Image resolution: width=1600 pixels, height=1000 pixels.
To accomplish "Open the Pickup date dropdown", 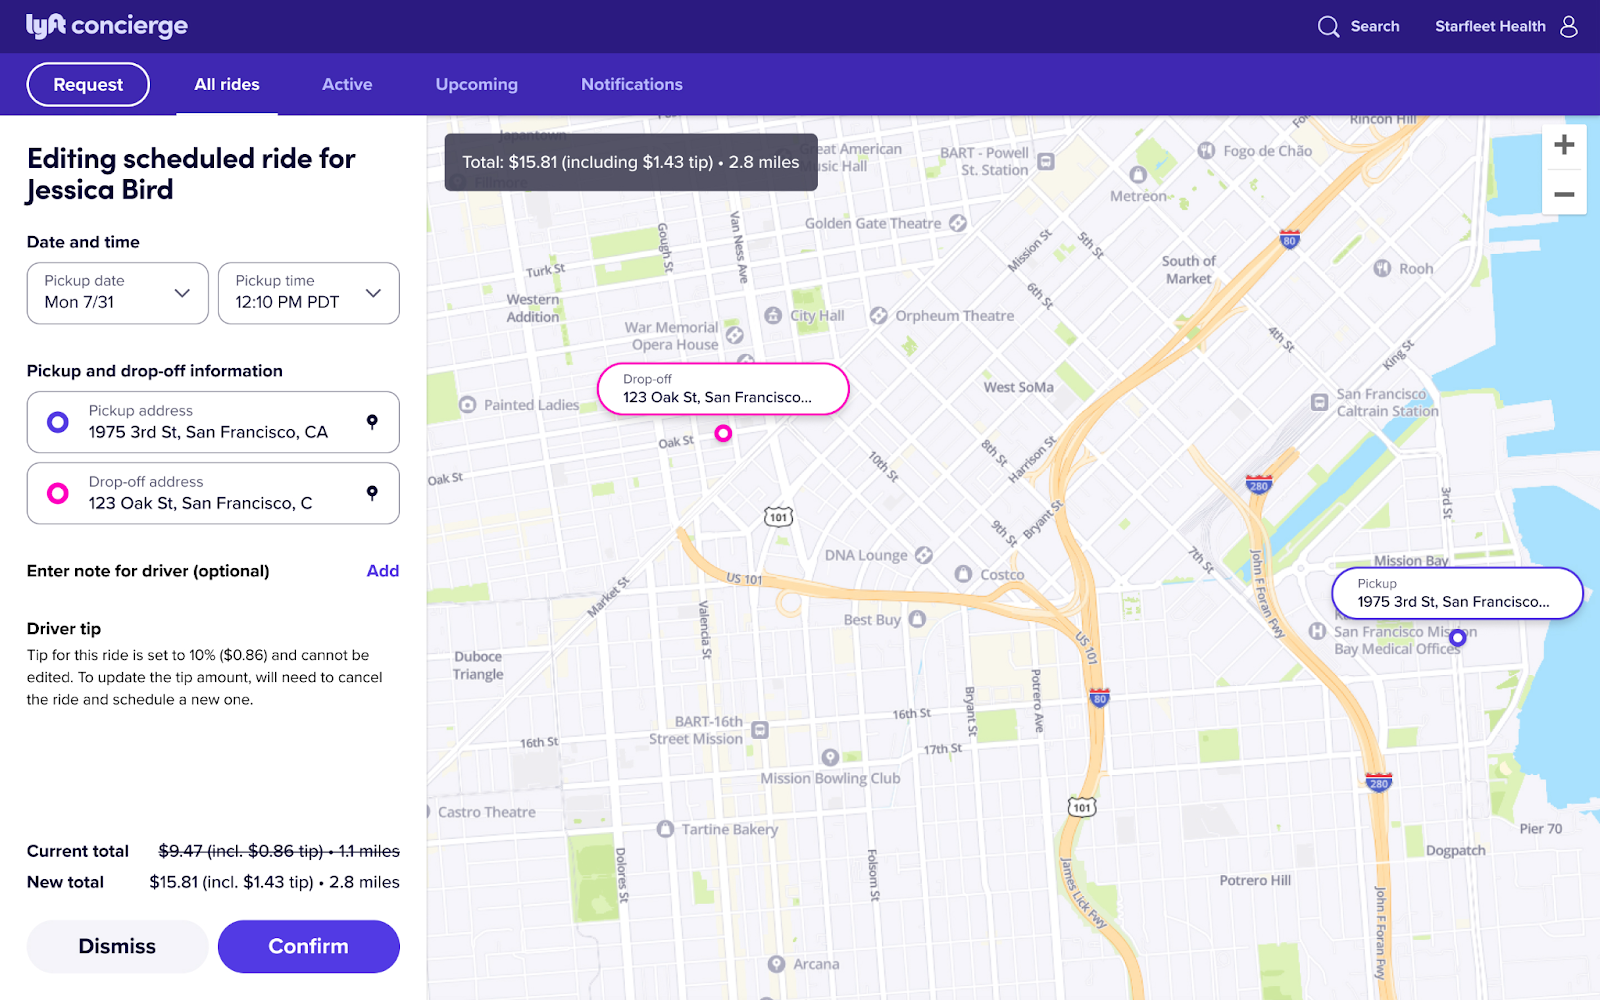I will (118, 293).
